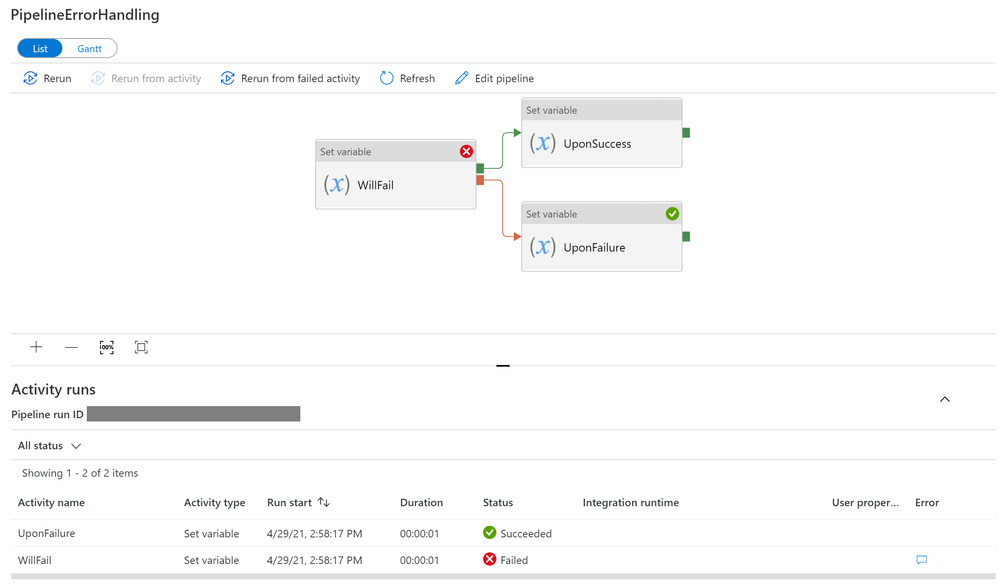Select the UponFailure row in activity runs
The width and height of the screenshot is (999, 585).
(x=503, y=533)
